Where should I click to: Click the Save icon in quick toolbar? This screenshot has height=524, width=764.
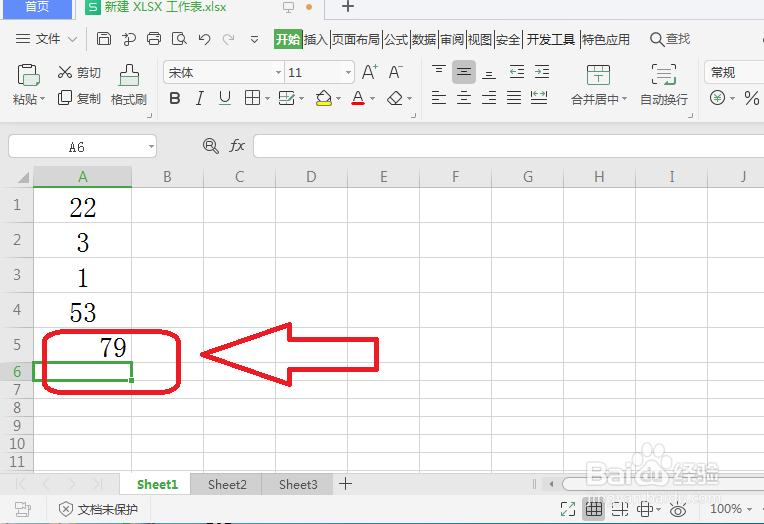tap(104, 39)
